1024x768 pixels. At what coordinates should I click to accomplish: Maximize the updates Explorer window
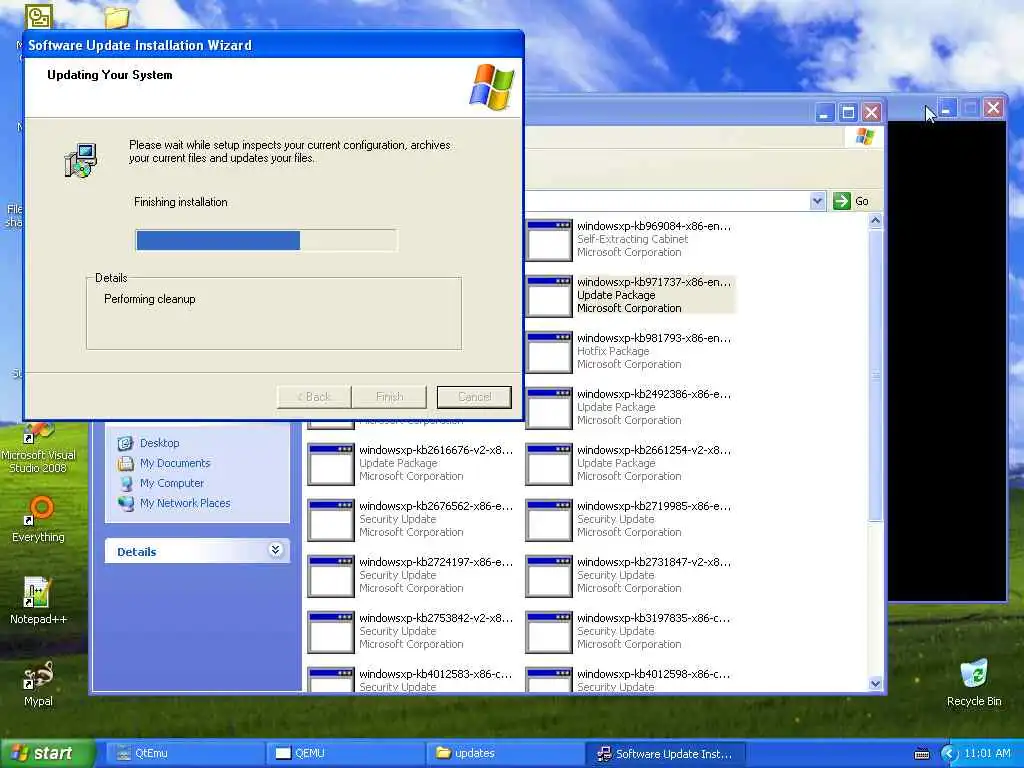coord(848,112)
